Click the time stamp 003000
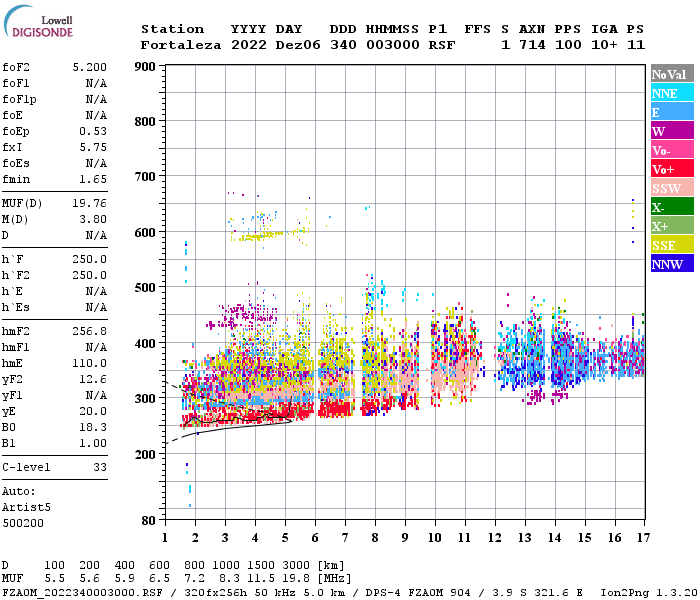 click(393, 45)
